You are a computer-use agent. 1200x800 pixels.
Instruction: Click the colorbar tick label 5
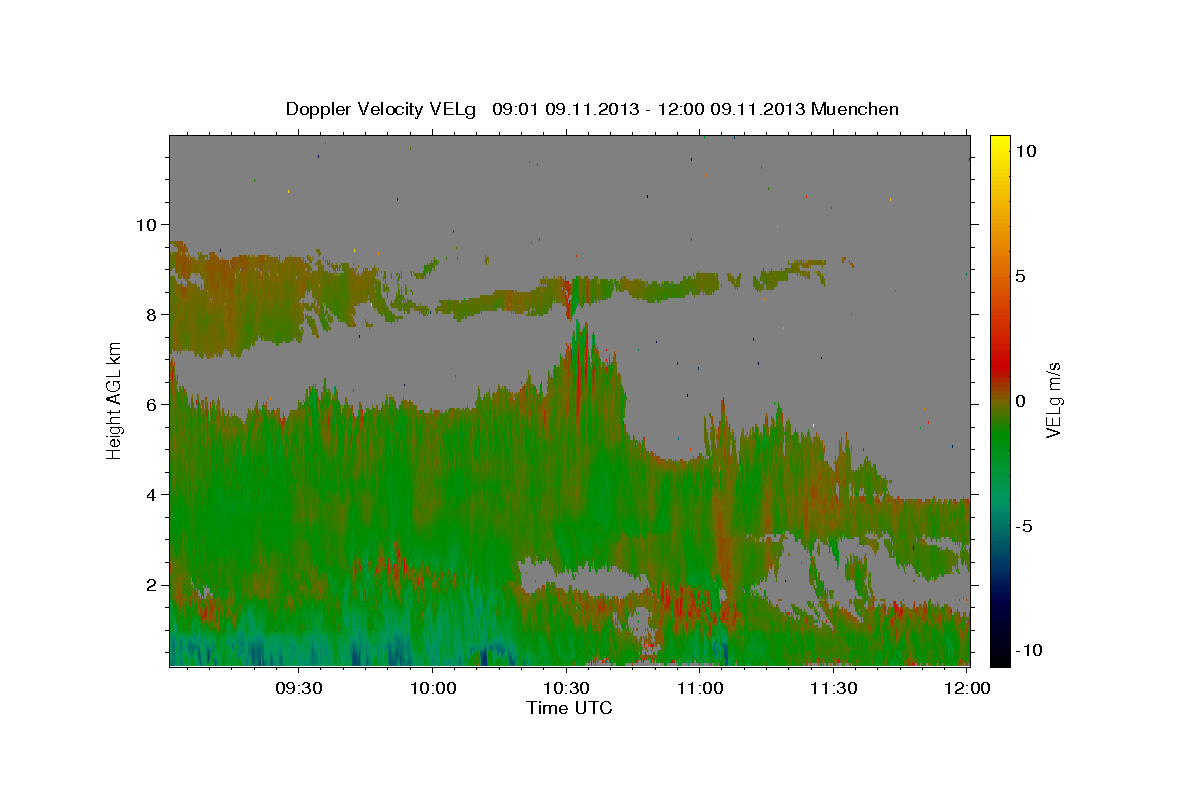click(1020, 276)
